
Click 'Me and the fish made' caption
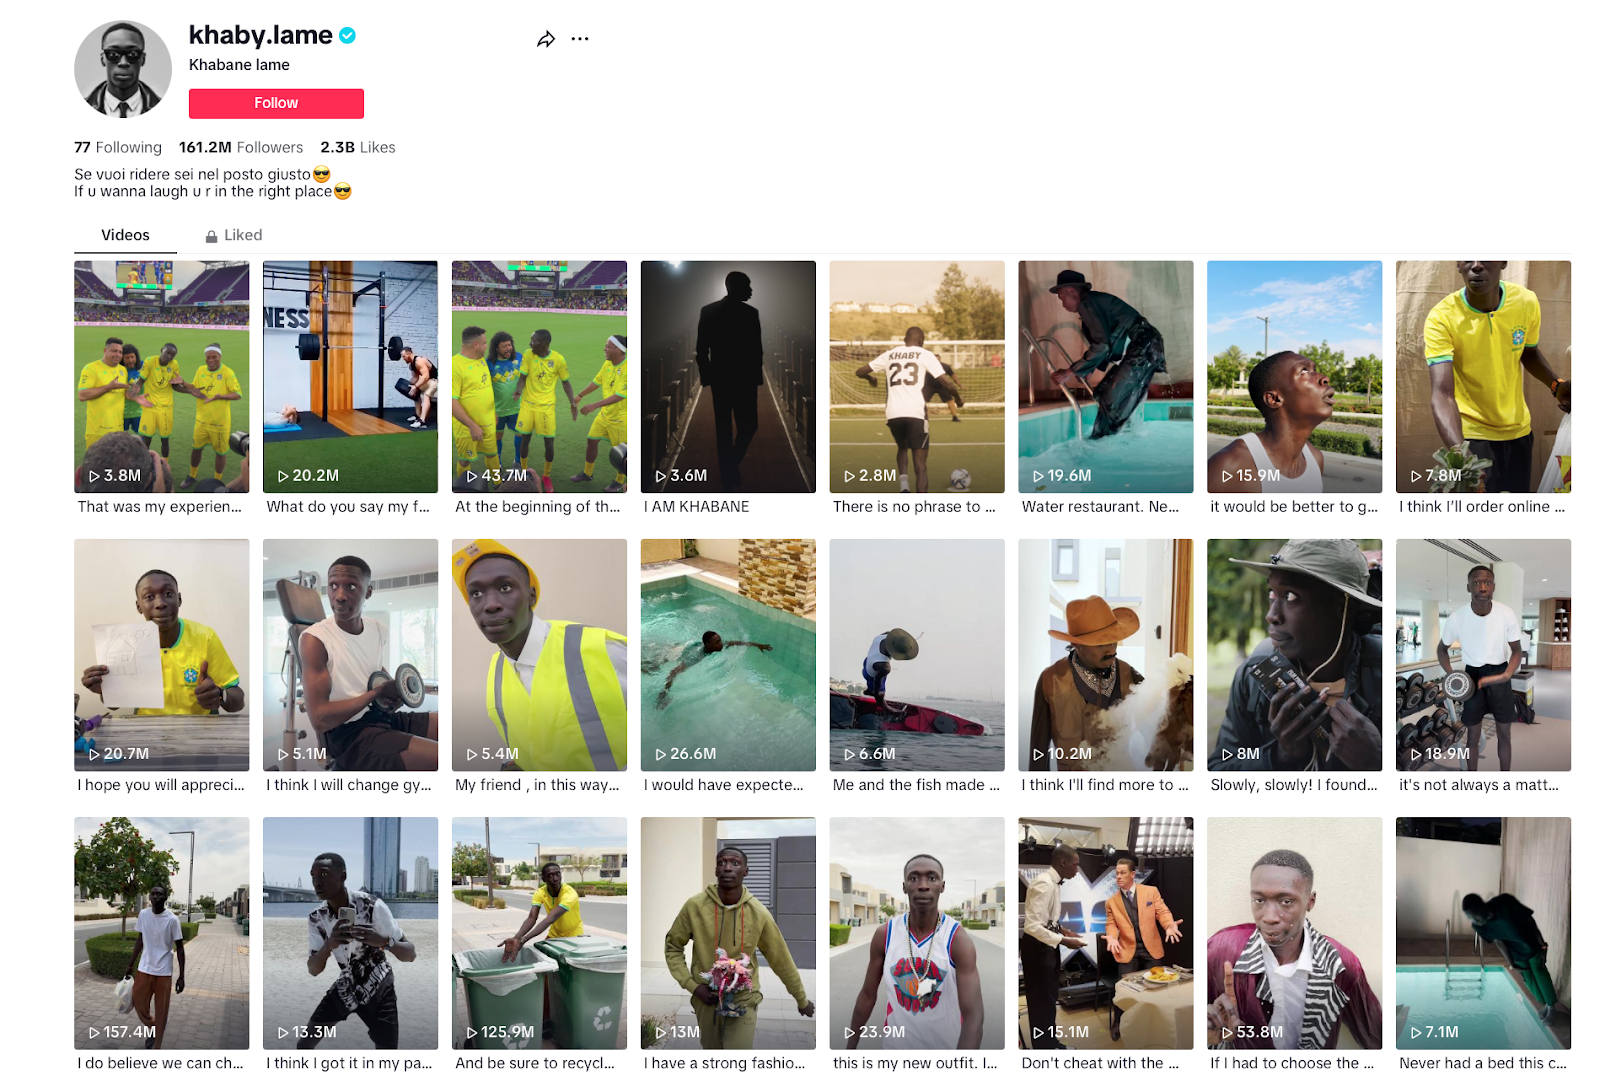point(916,785)
